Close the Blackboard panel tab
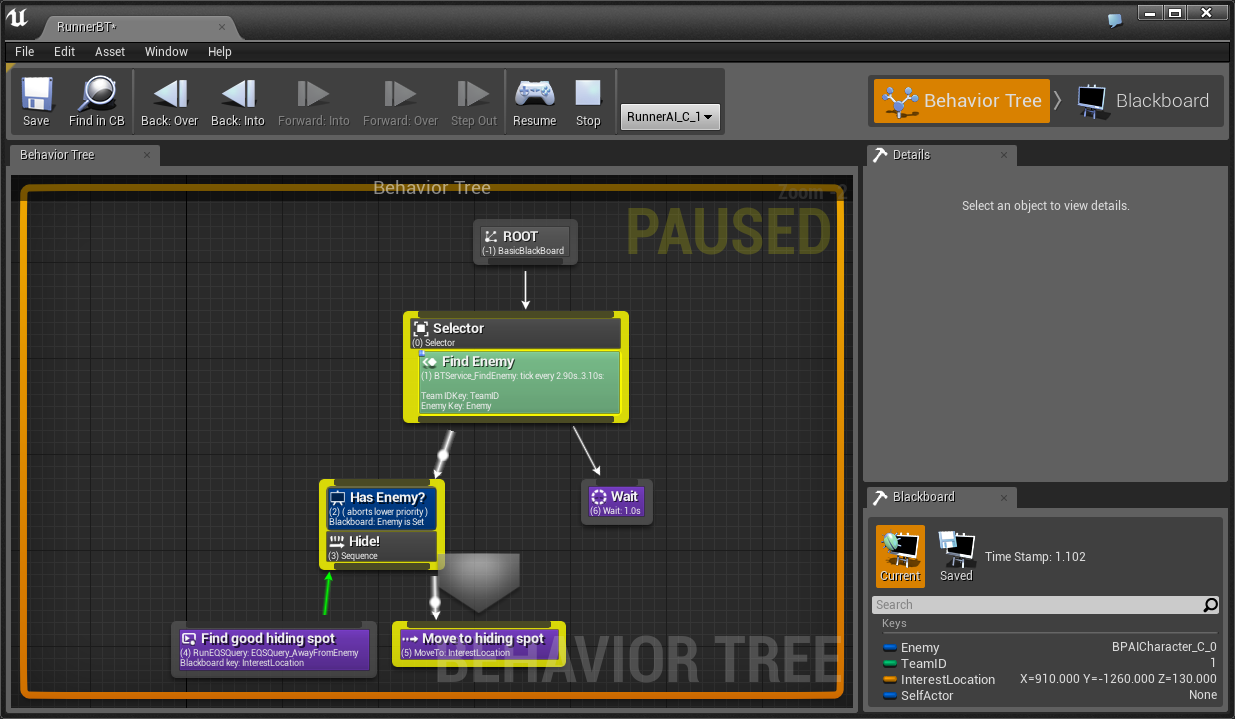Viewport: 1235px width, 719px height. 1005,497
